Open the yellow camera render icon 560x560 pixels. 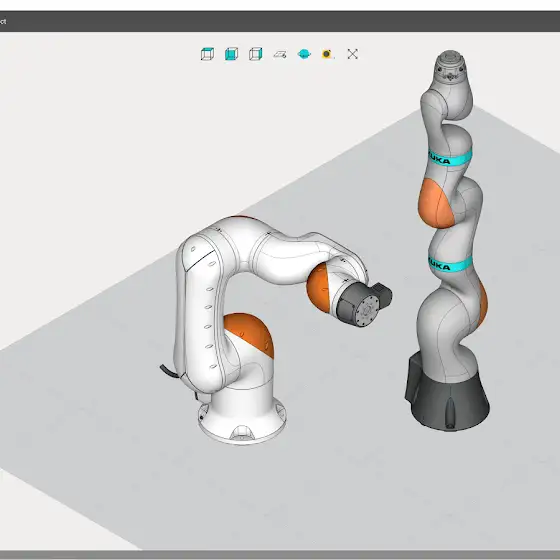328,54
